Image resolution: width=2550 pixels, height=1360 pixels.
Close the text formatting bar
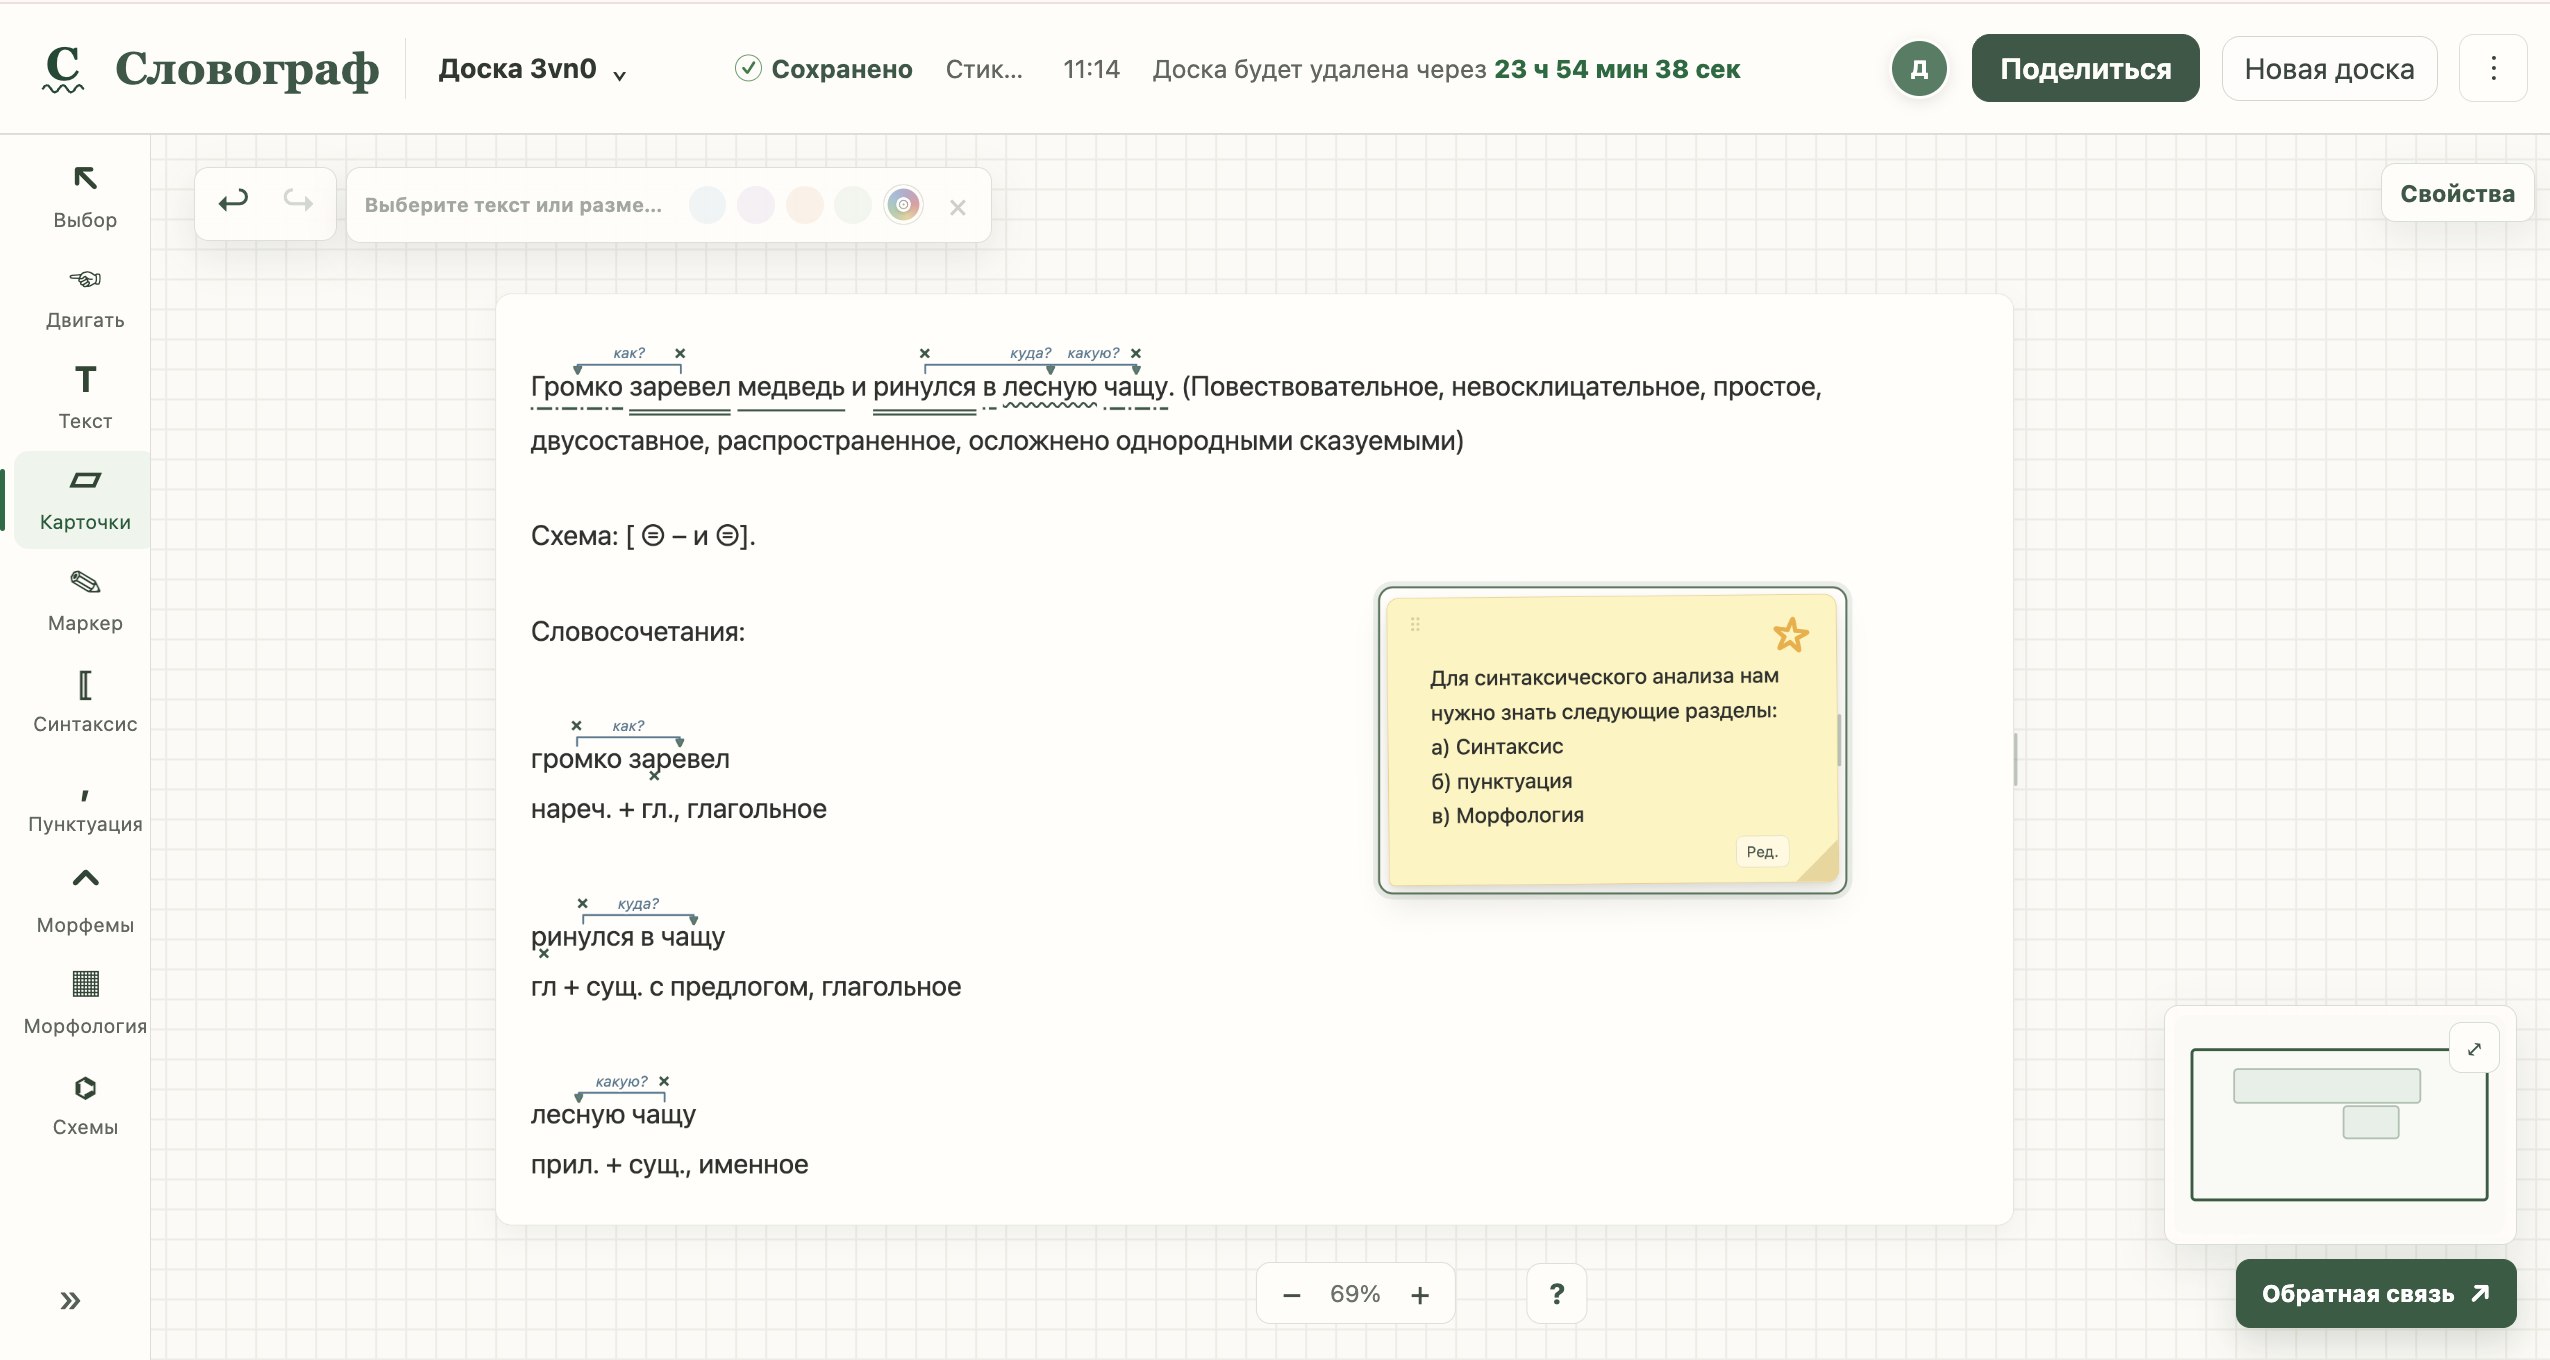click(958, 207)
